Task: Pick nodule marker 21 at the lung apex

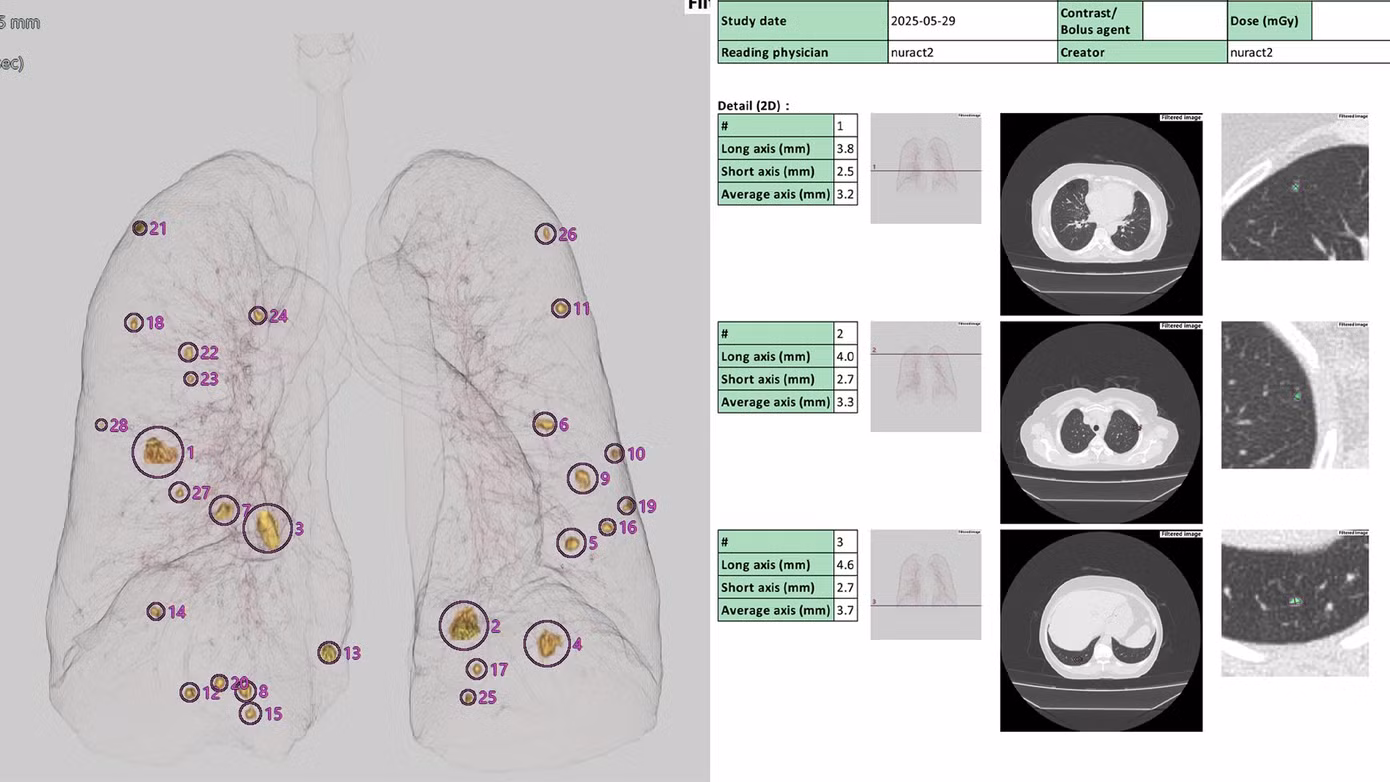Action: tap(140, 228)
